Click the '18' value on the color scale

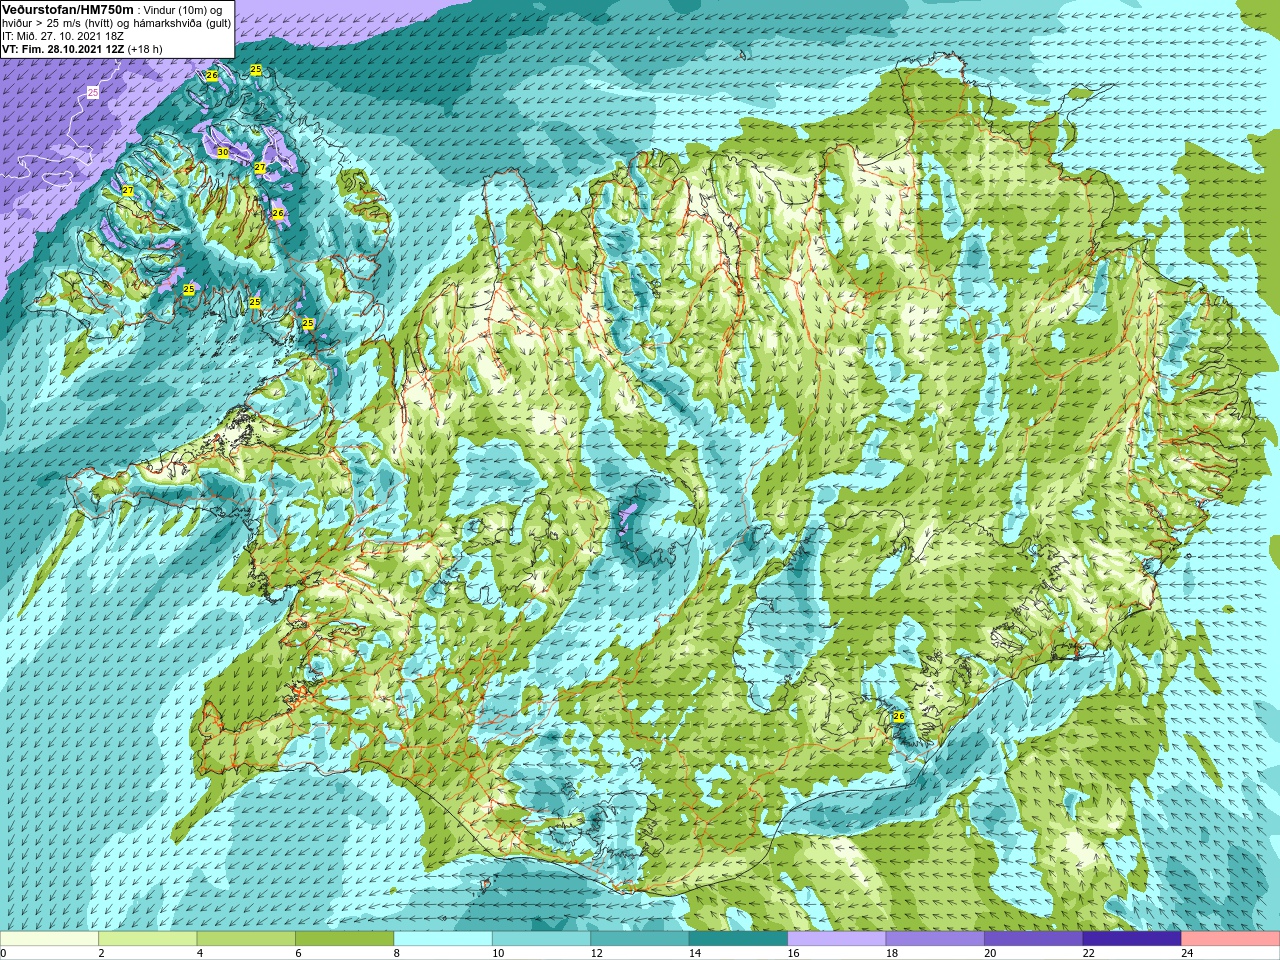(x=892, y=953)
